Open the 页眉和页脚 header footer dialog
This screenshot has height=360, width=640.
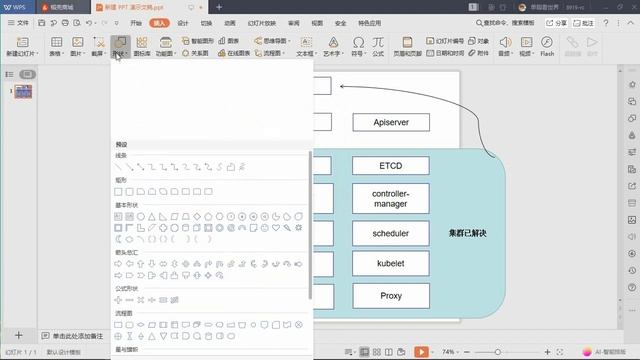tap(407, 46)
